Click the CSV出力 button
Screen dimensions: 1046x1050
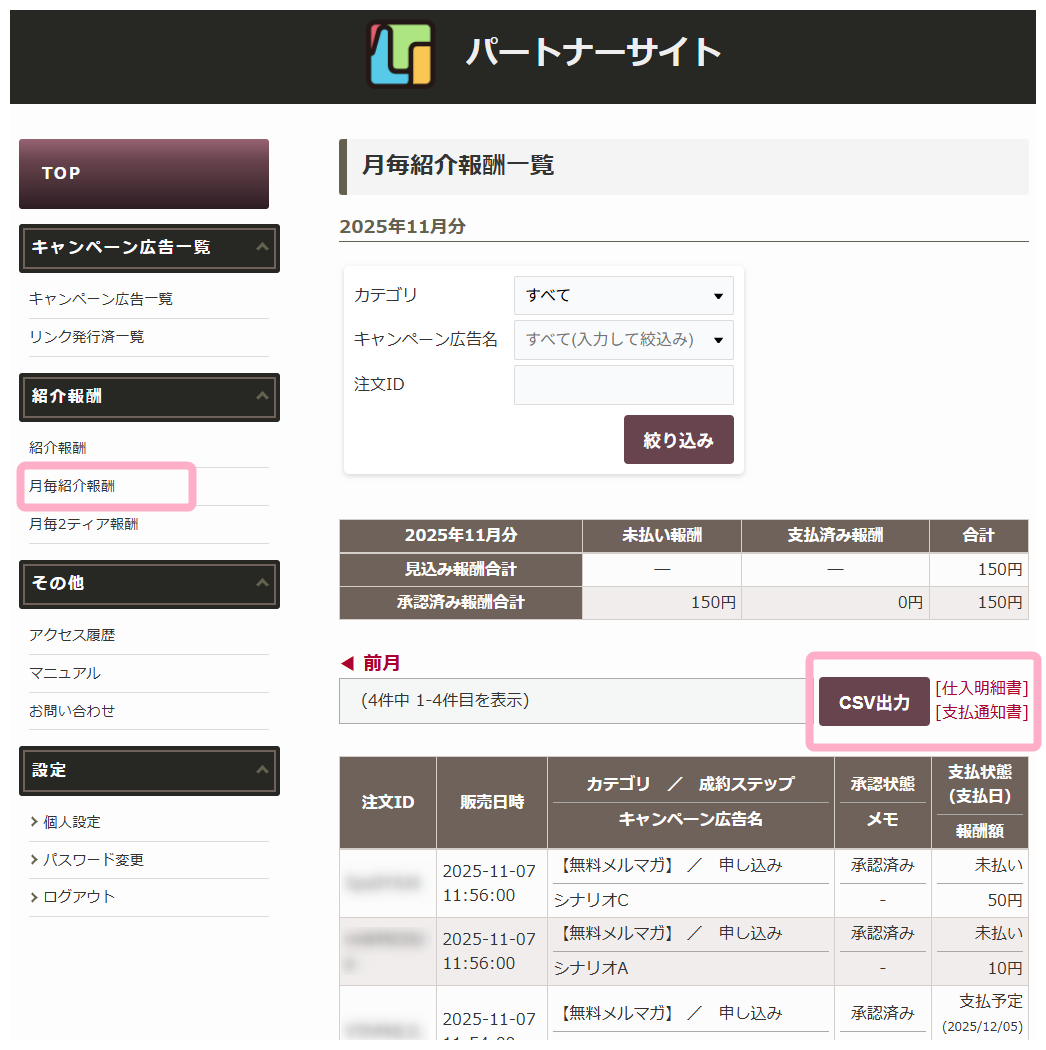coord(874,702)
